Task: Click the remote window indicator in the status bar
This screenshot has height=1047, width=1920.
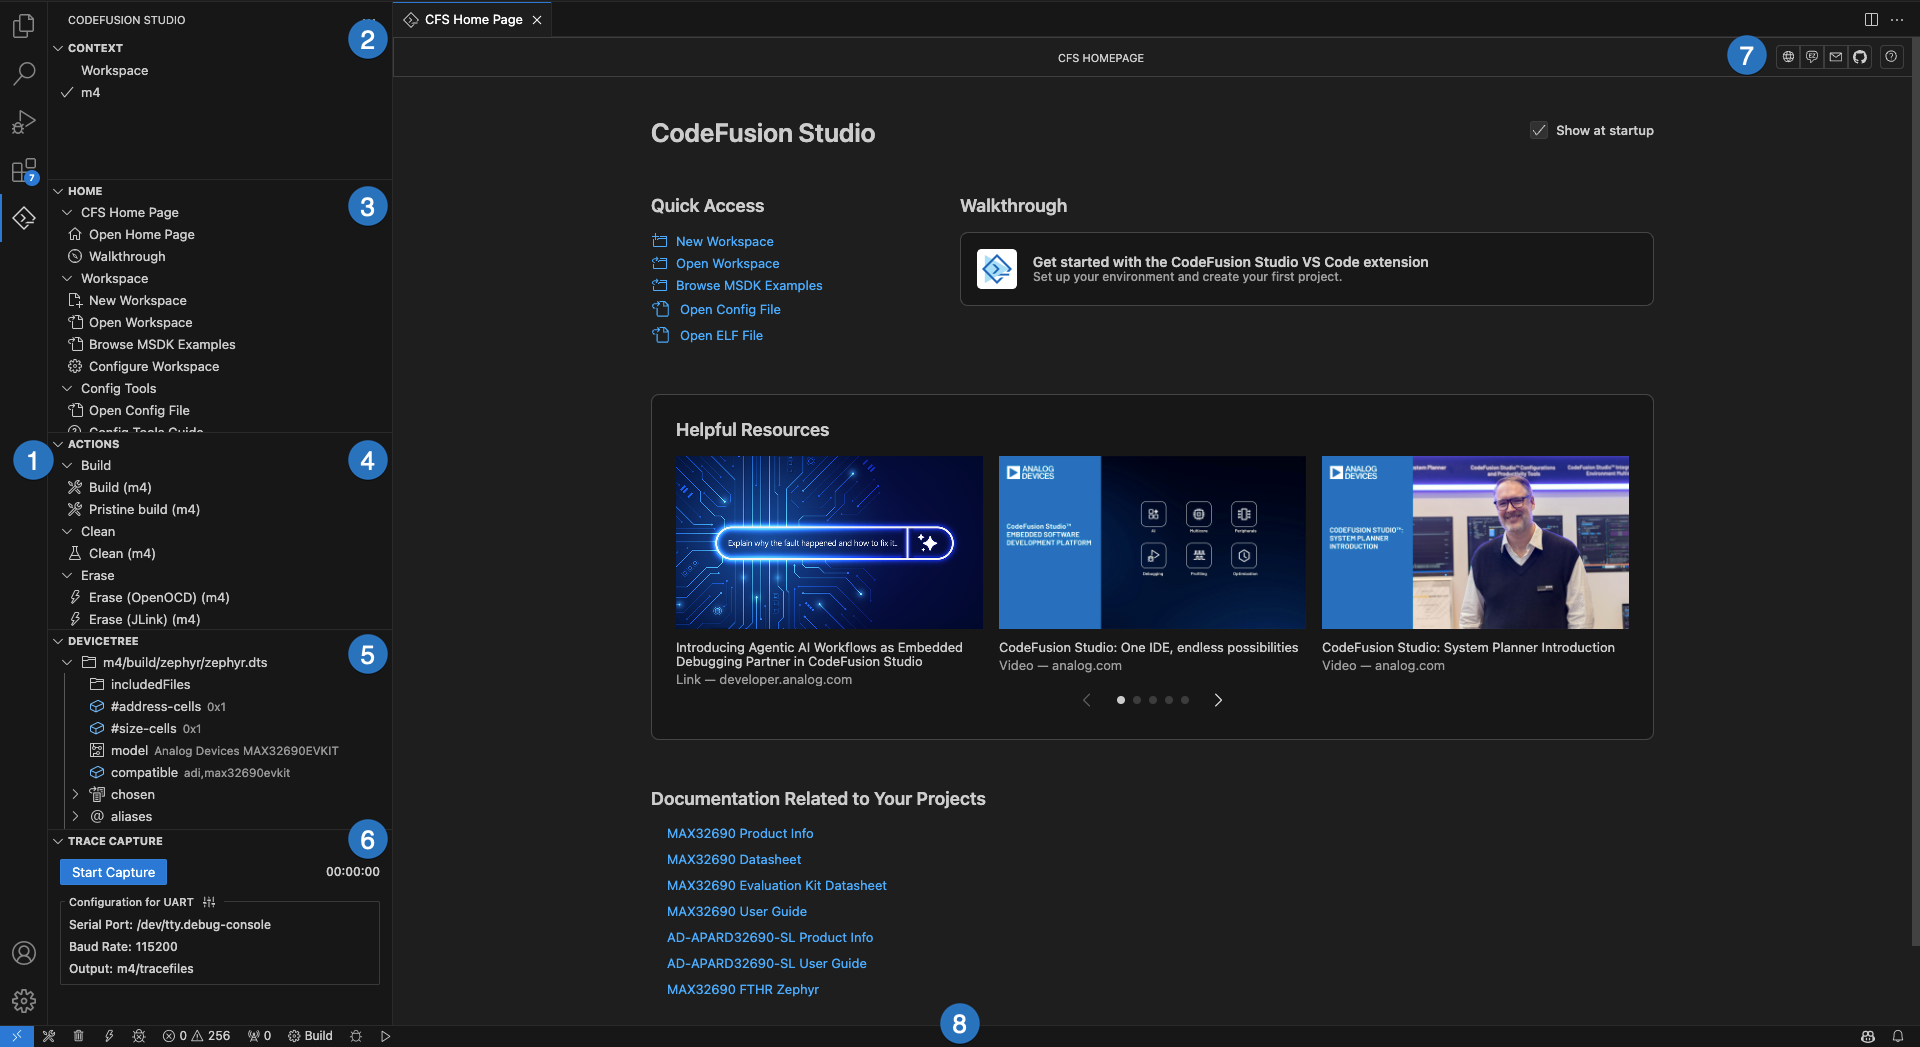Action: [x=17, y=1036]
